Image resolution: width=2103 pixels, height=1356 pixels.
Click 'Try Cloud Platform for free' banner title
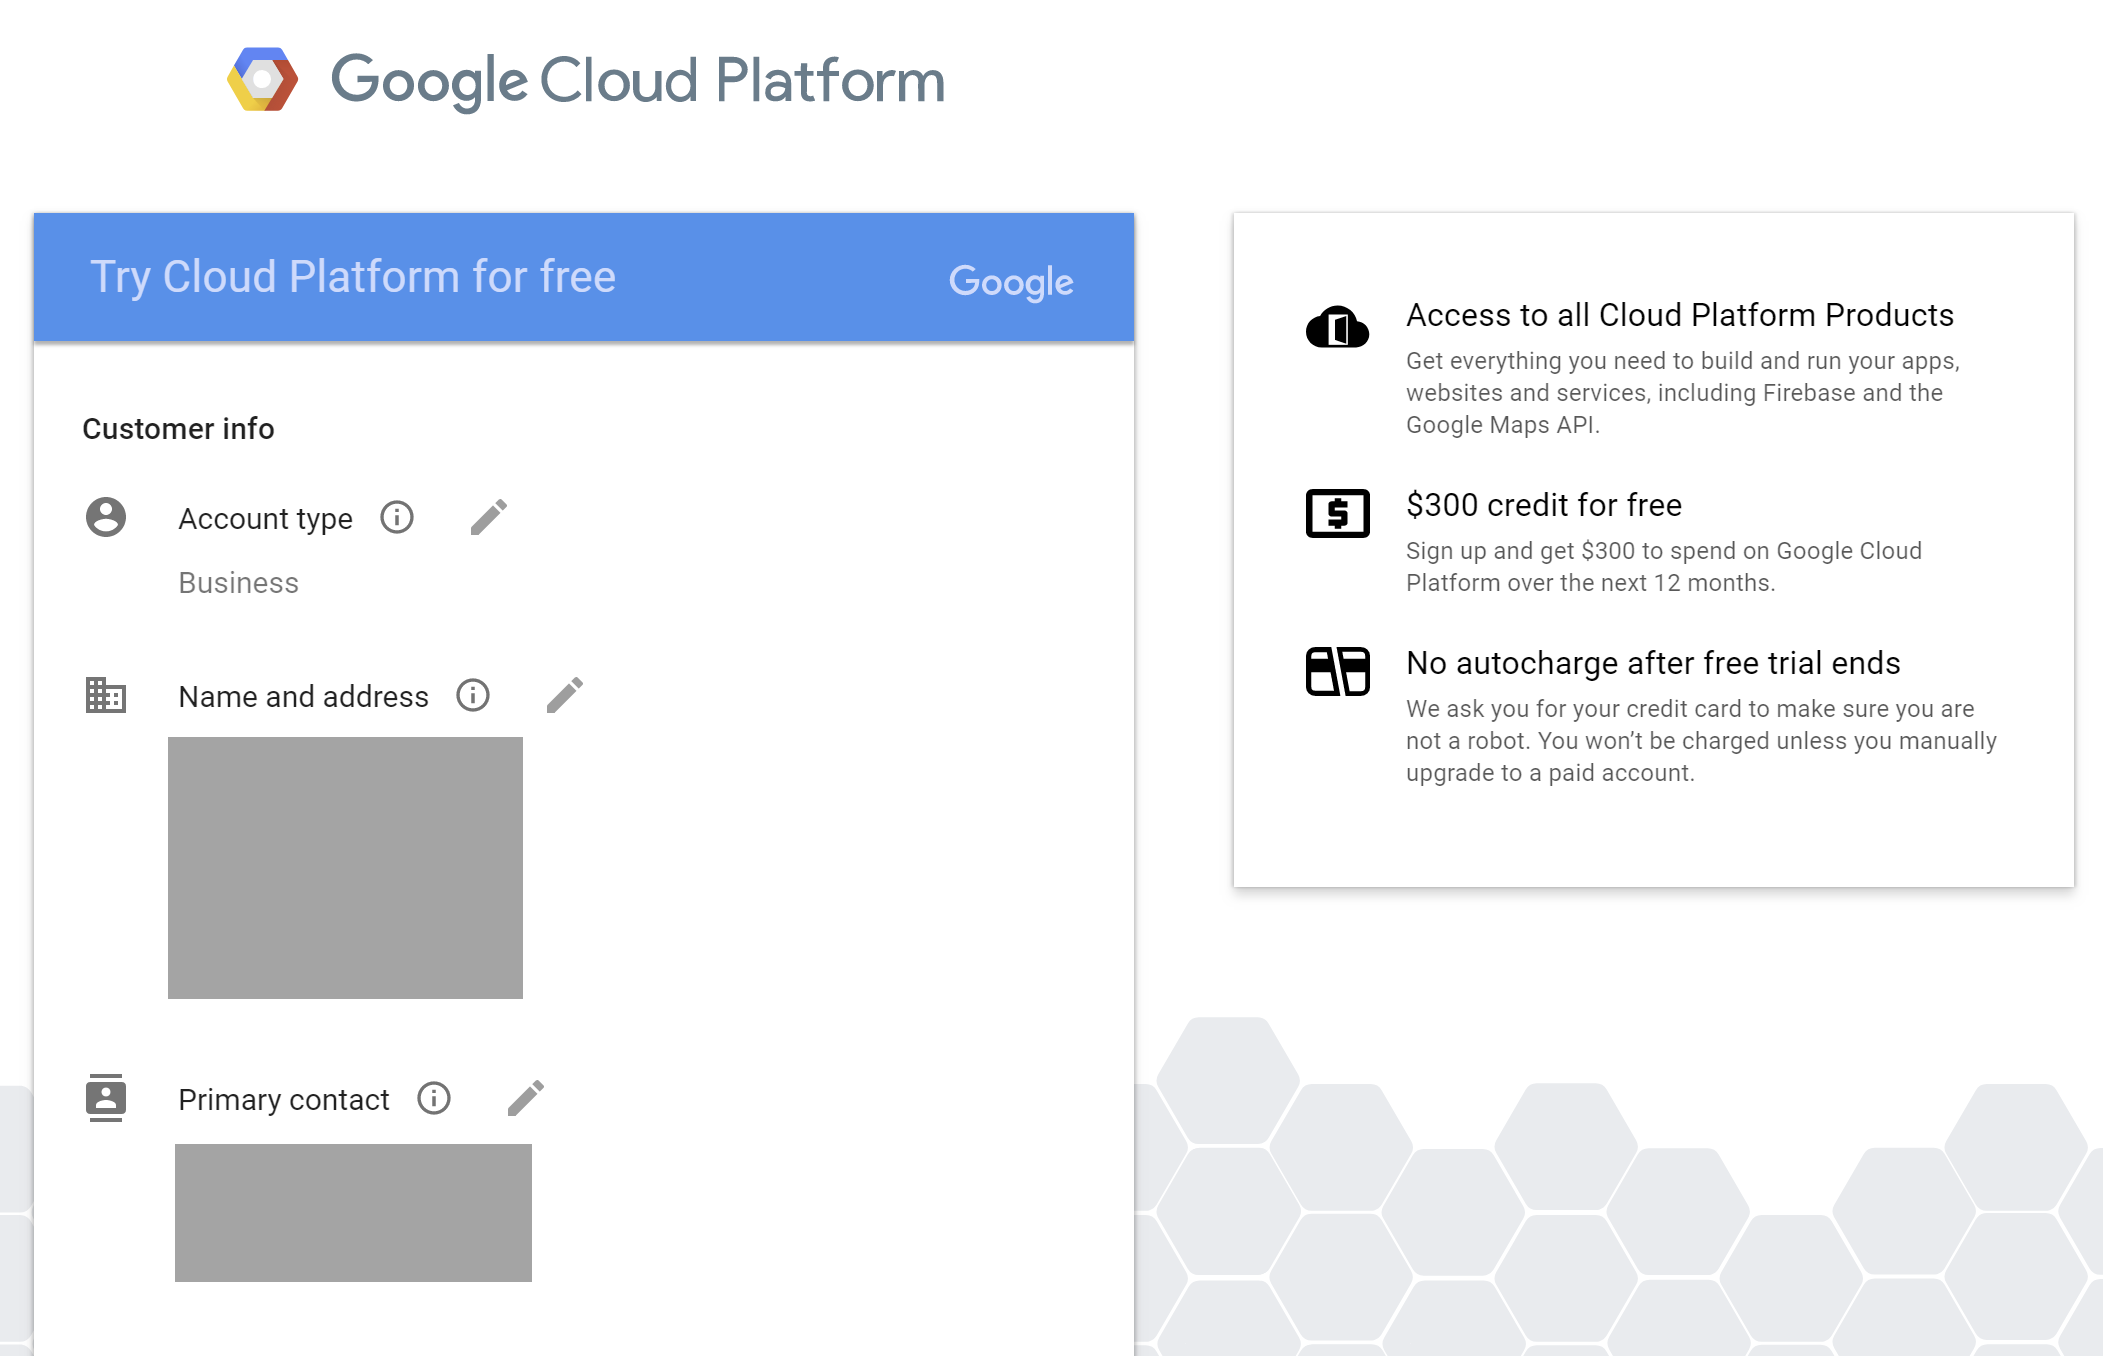(353, 277)
